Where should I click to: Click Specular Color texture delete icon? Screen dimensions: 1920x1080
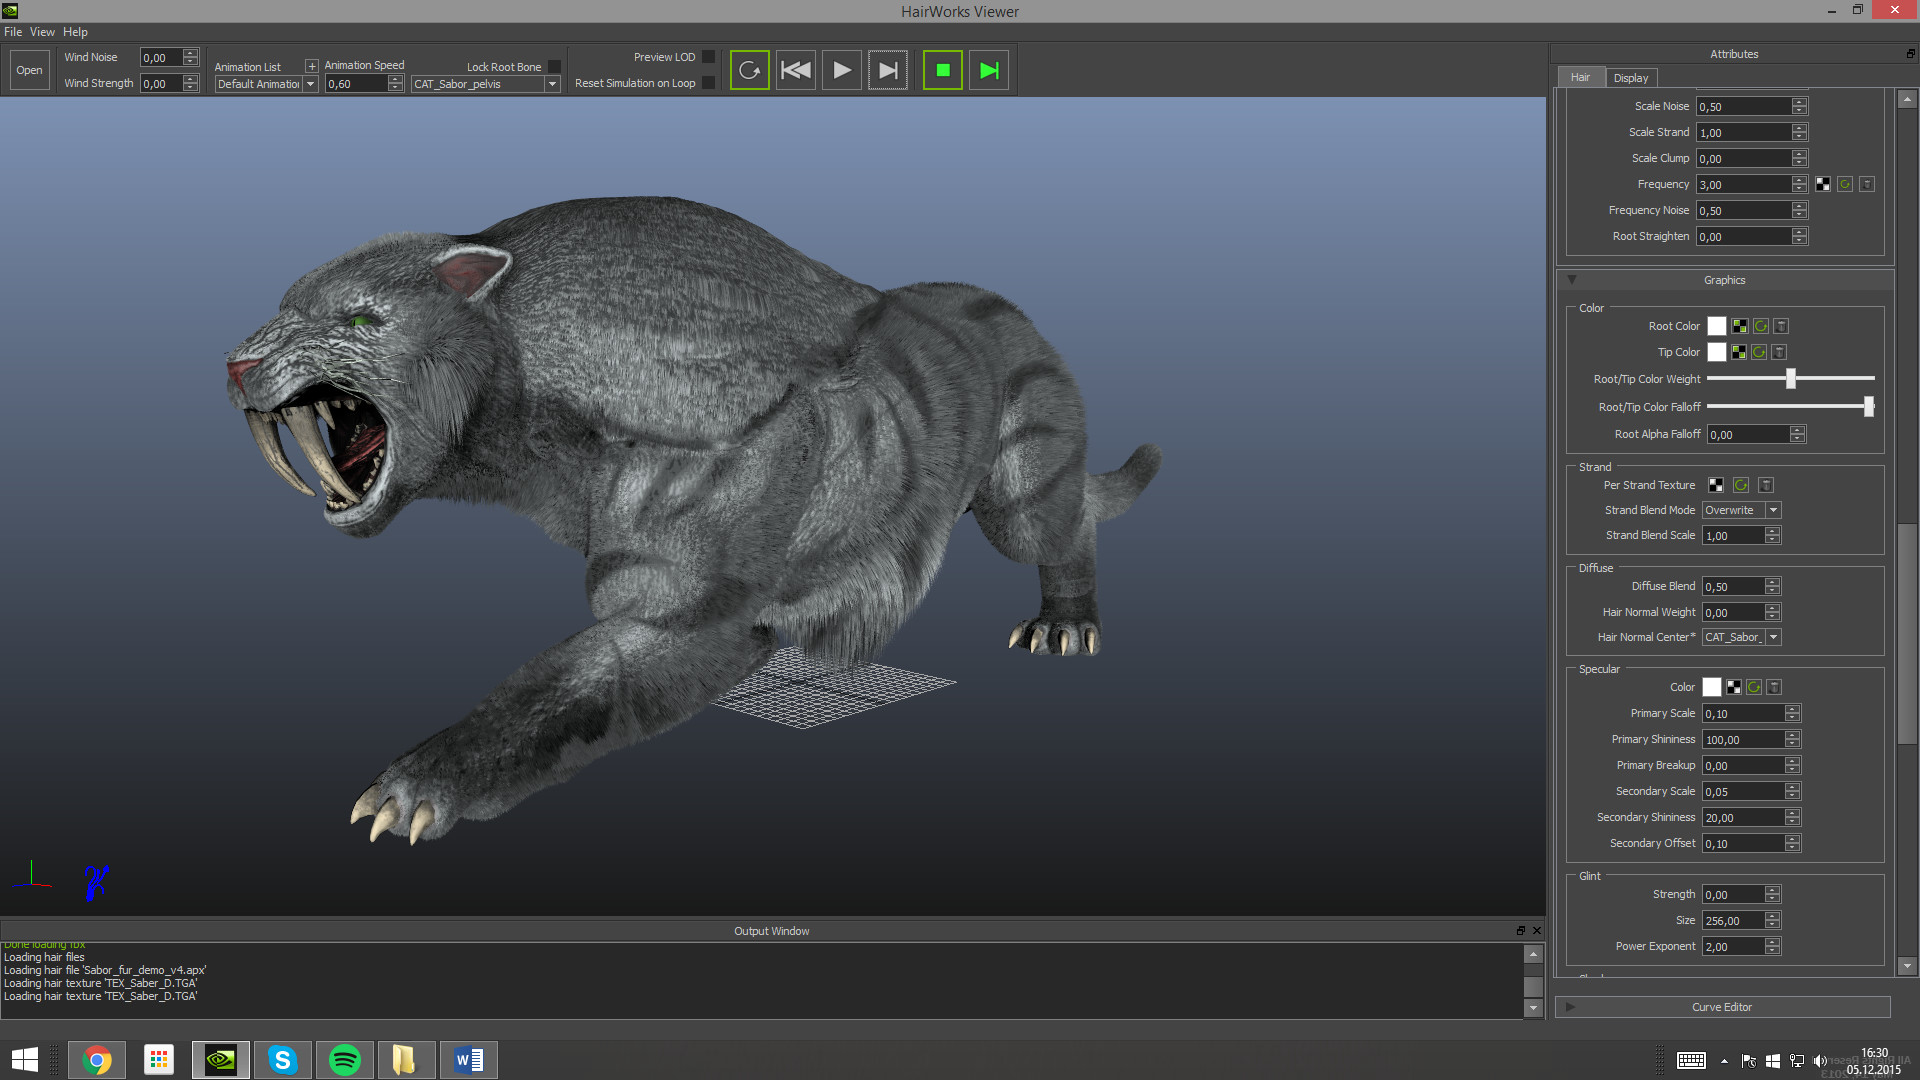(x=1774, y=687)
